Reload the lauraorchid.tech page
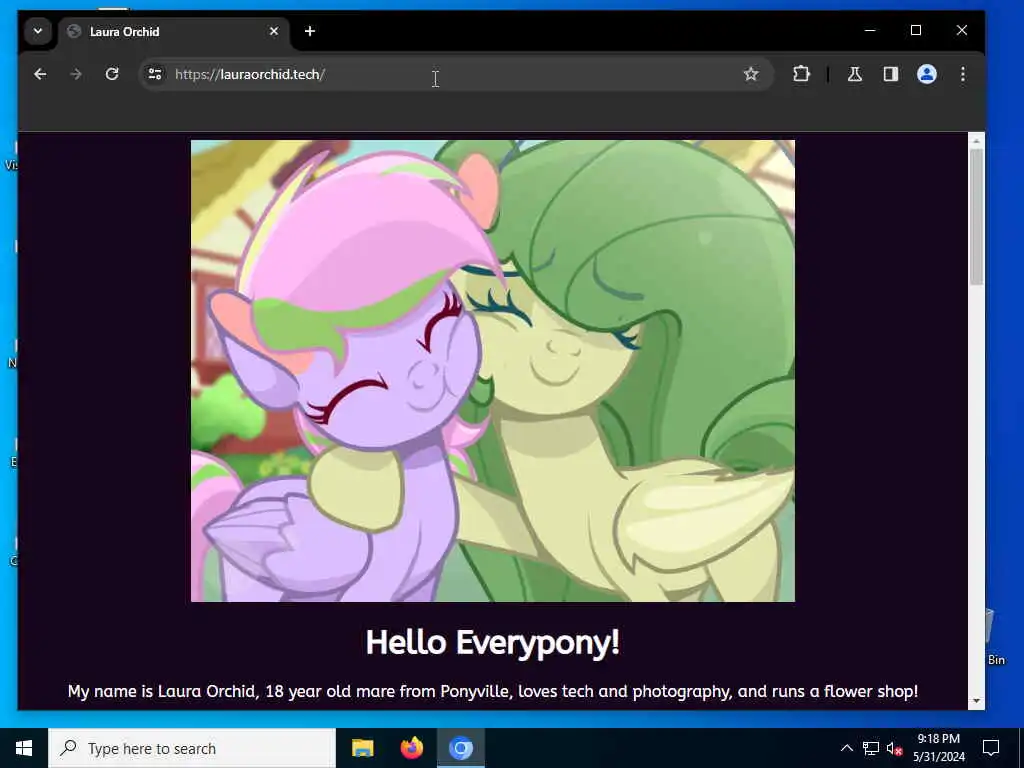Viewport: 1024px width, 768px height. [x=112, y=74]
